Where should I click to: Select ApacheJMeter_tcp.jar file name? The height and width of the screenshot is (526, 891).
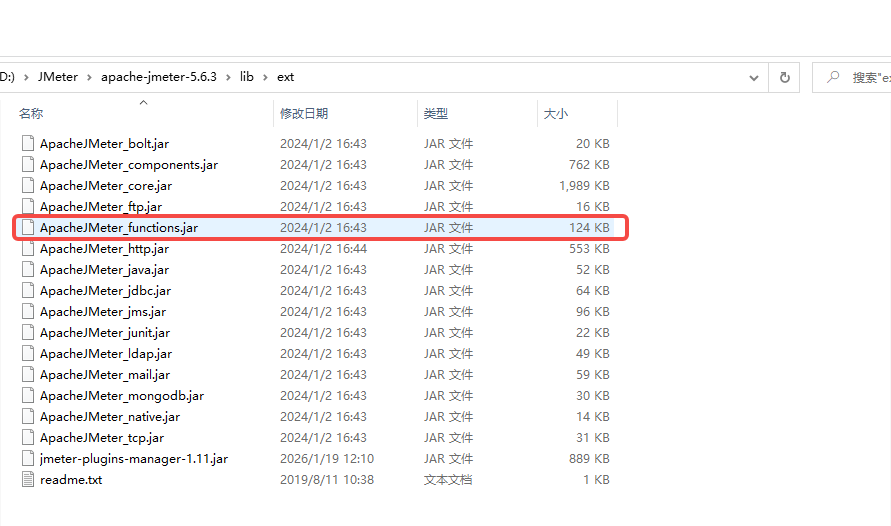[x=102, y=438]
